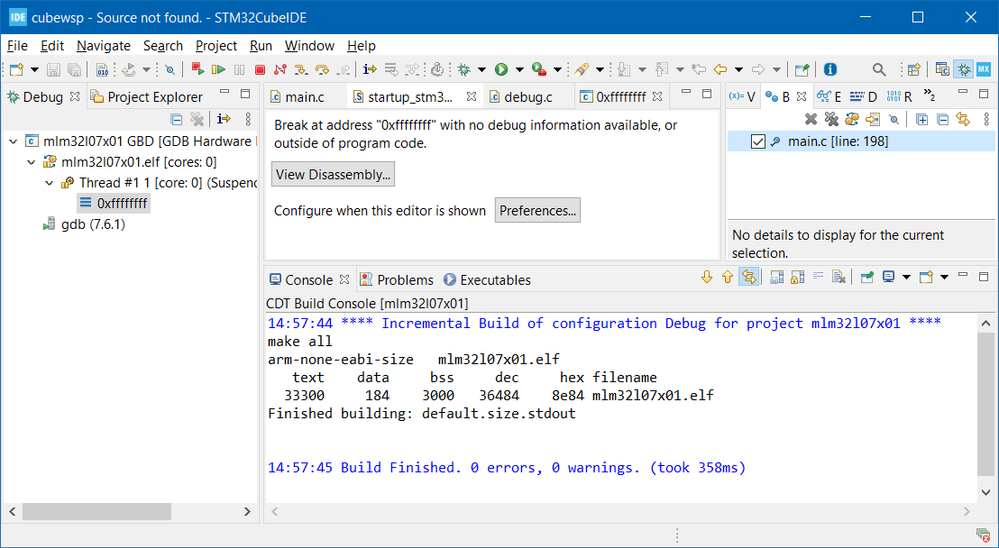The height and width of the screenshot is (548, 999).
Task: Click the Clear Console icon
Action: pos(839,277)
